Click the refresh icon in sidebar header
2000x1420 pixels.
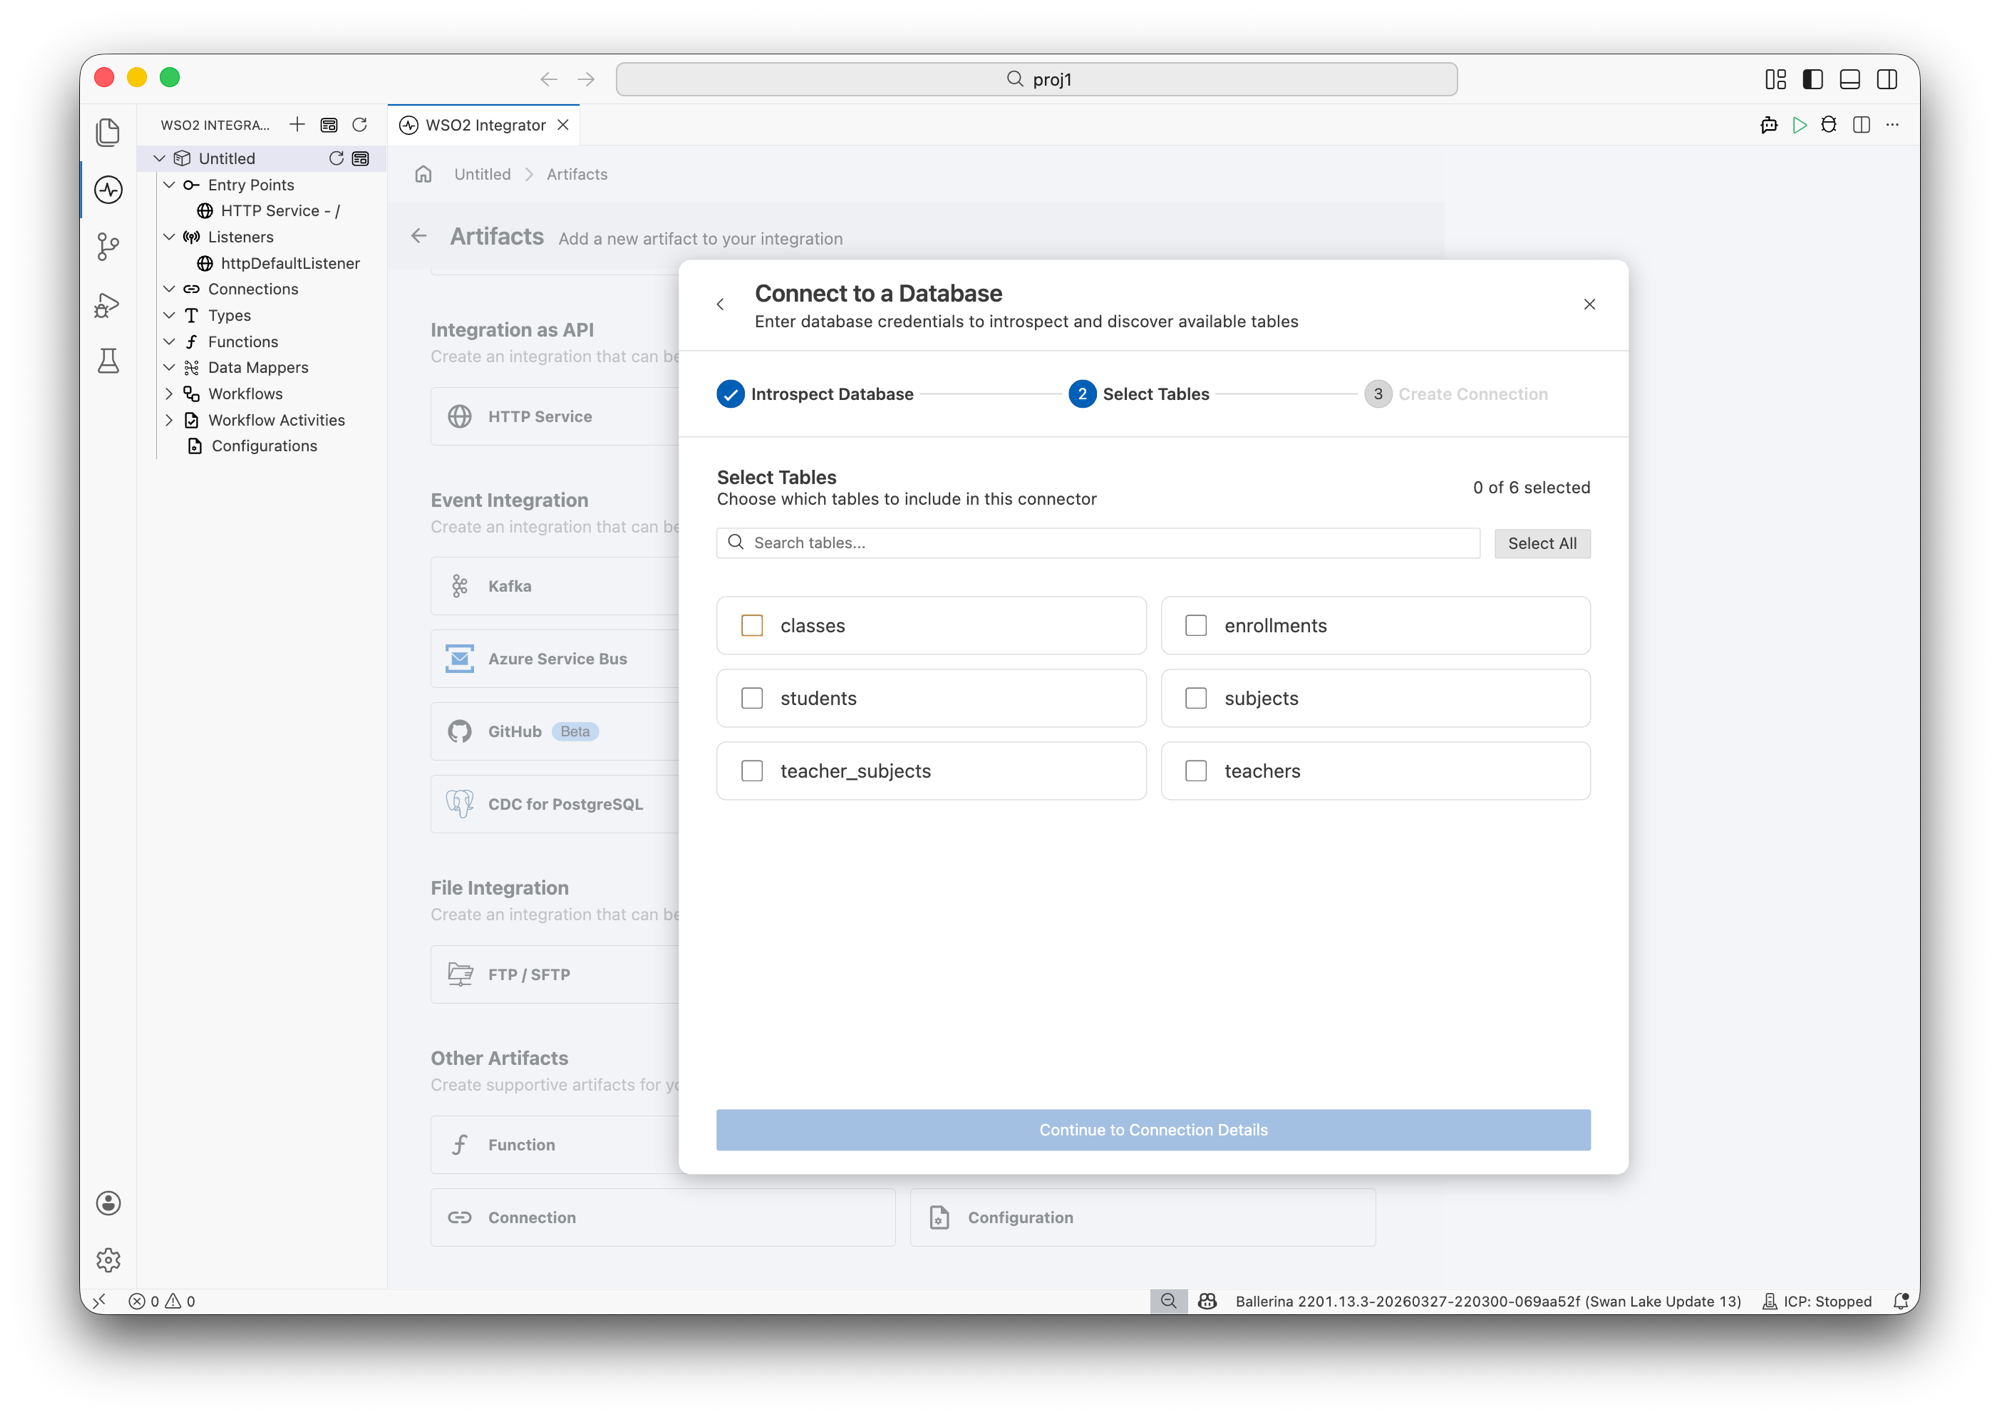point(360,125)
